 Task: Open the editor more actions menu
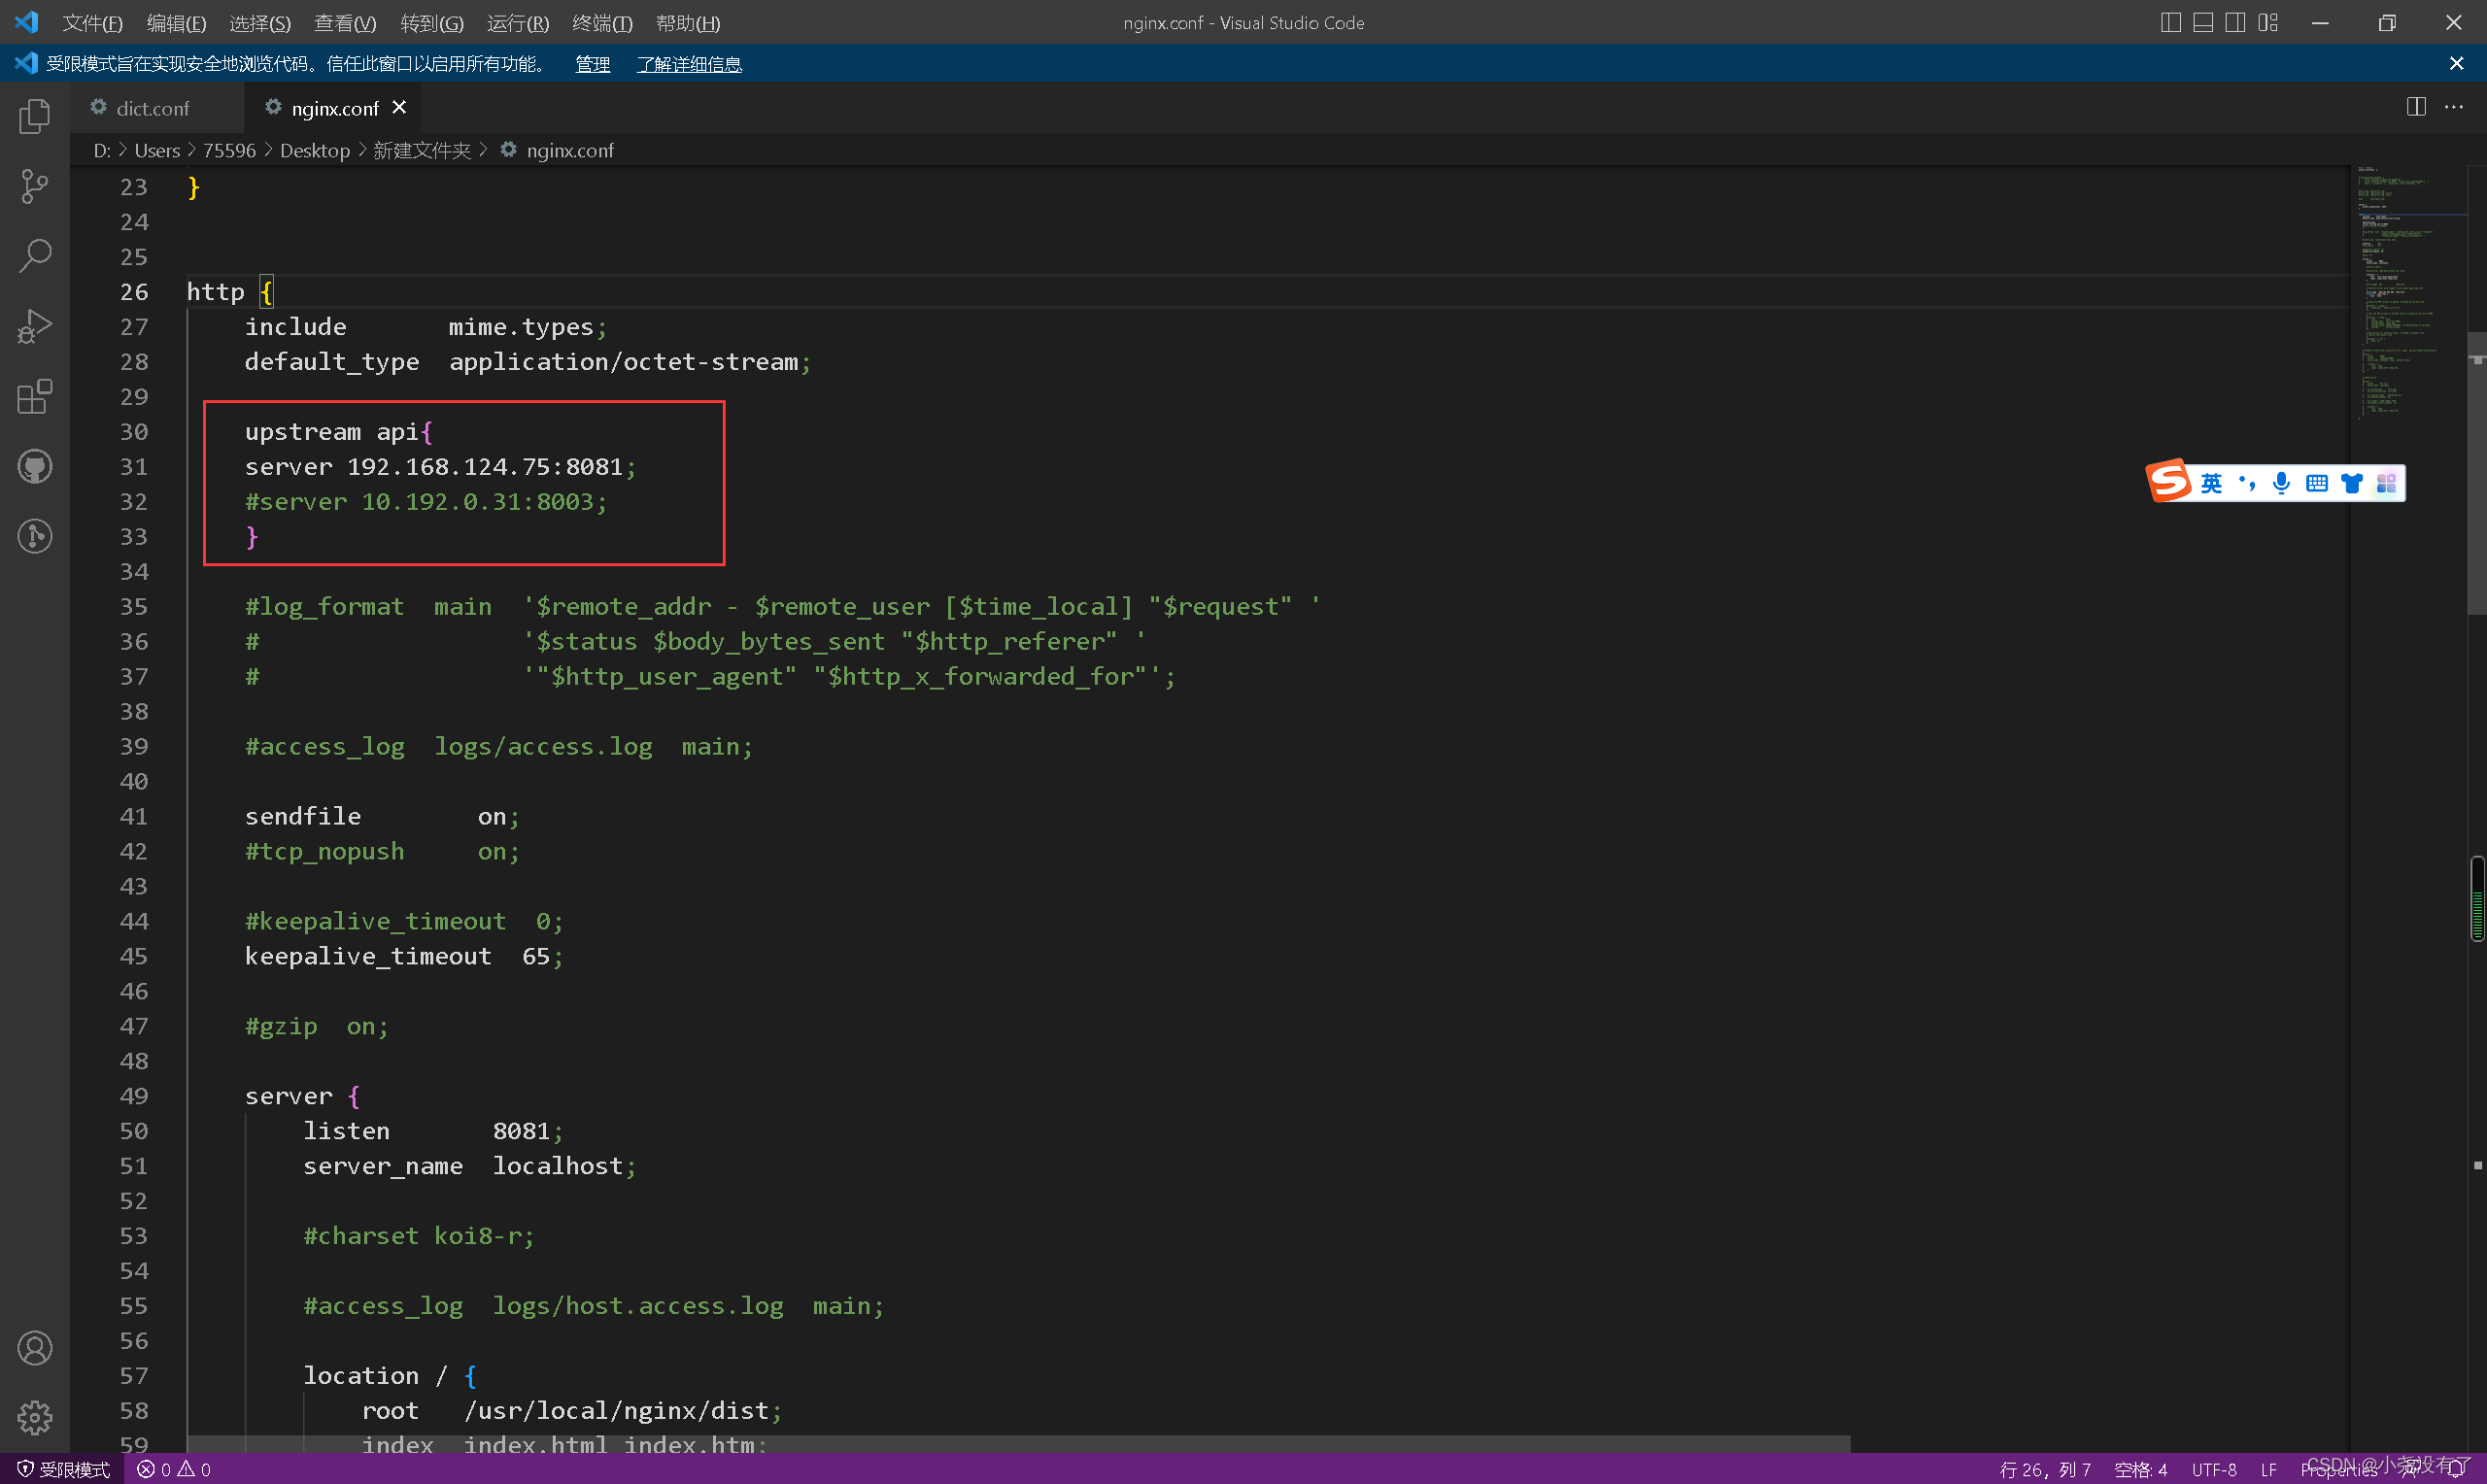coord(2456,107)
